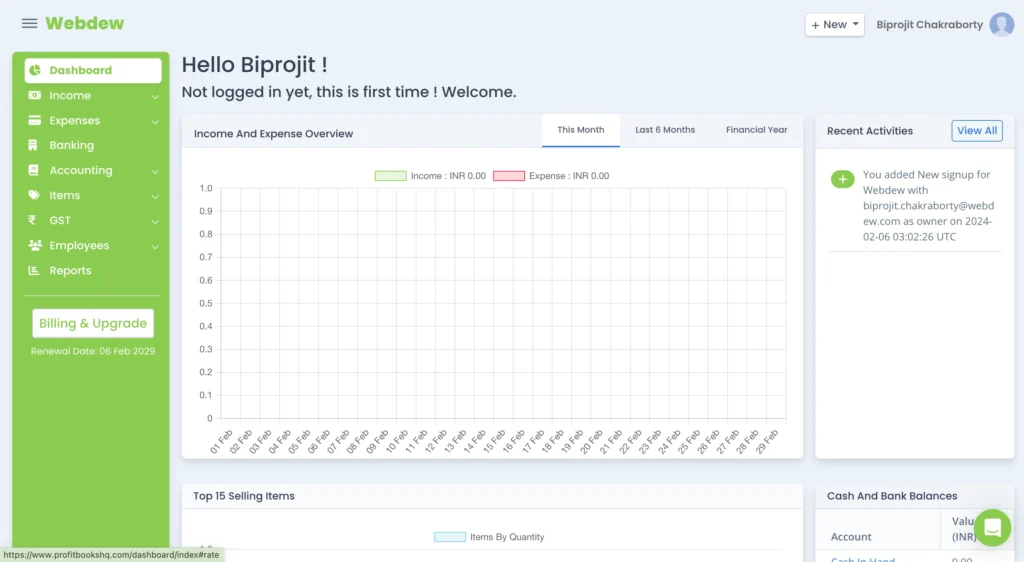1024x562 pixels.
Task: Expand the GST submenu chevron
Action: 155,221
